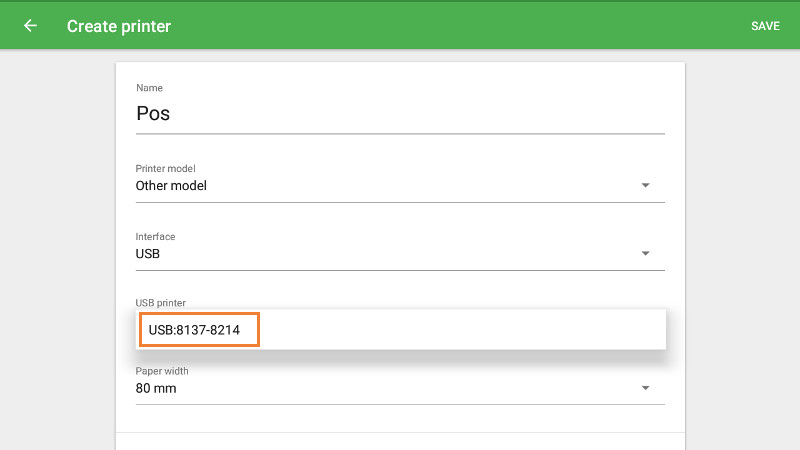Click the Interface label
This screenshot has width=800, height=450.
(x=155, y=237)
